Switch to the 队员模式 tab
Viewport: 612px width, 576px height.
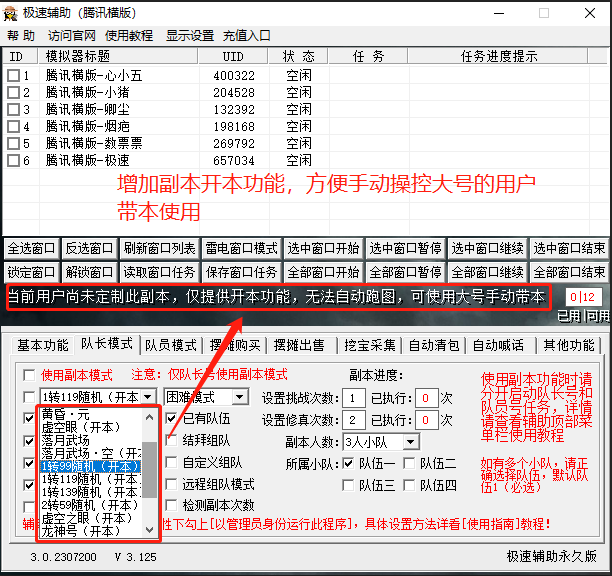[x=171, y=345]
